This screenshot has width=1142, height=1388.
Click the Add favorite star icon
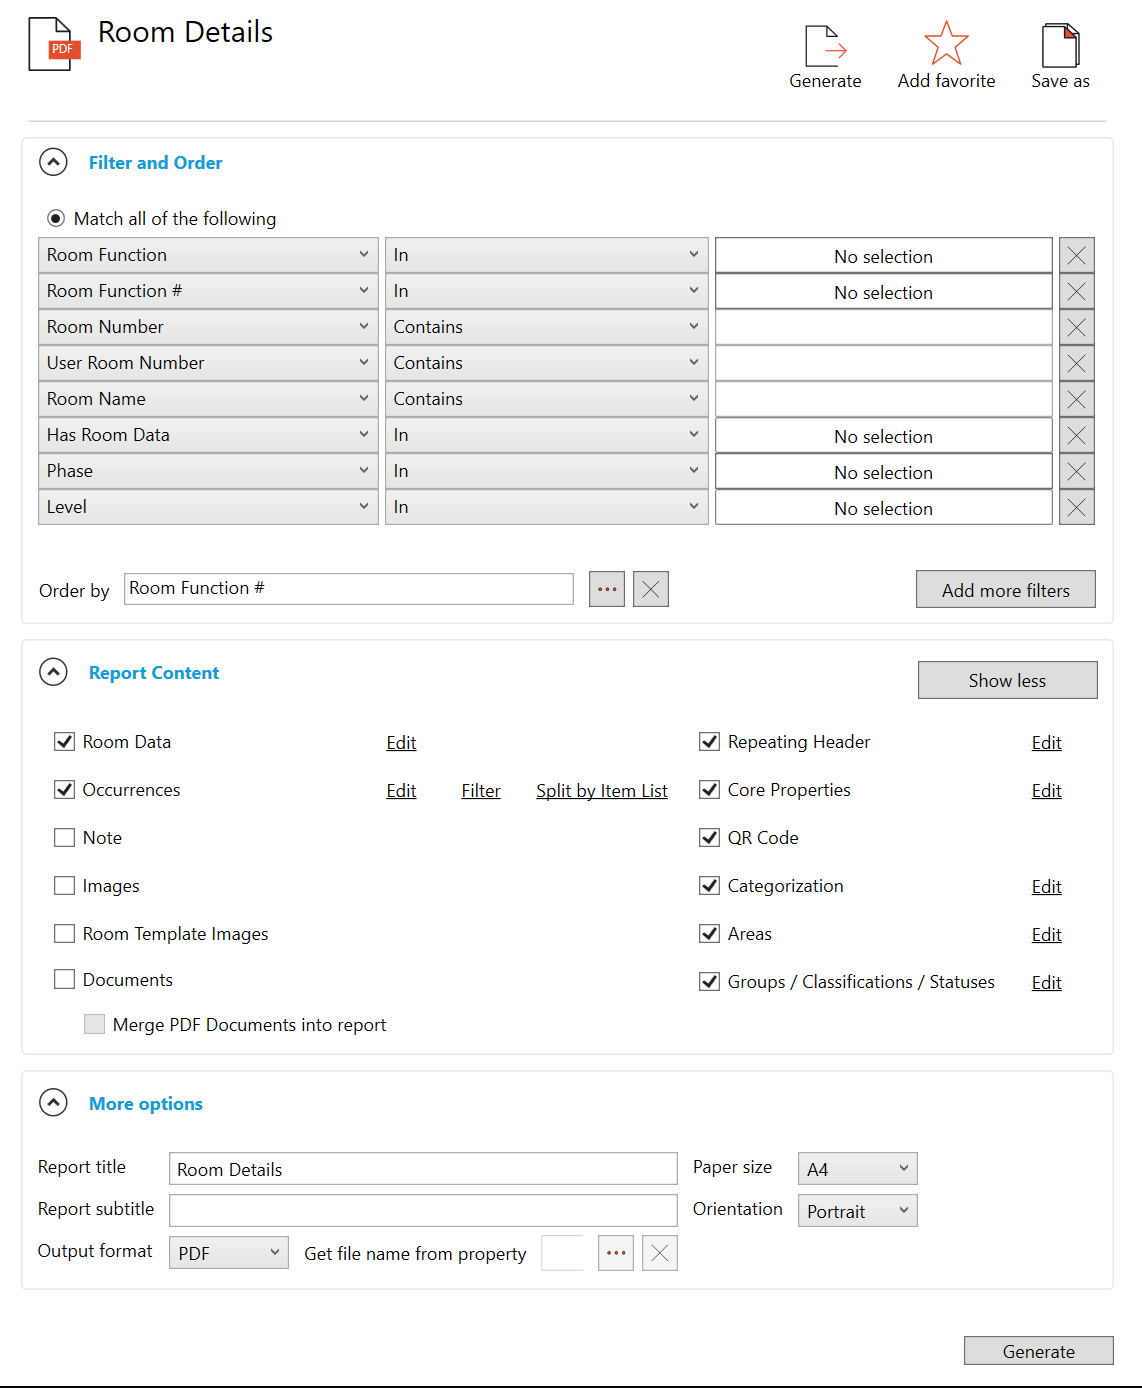pos(946,45)
